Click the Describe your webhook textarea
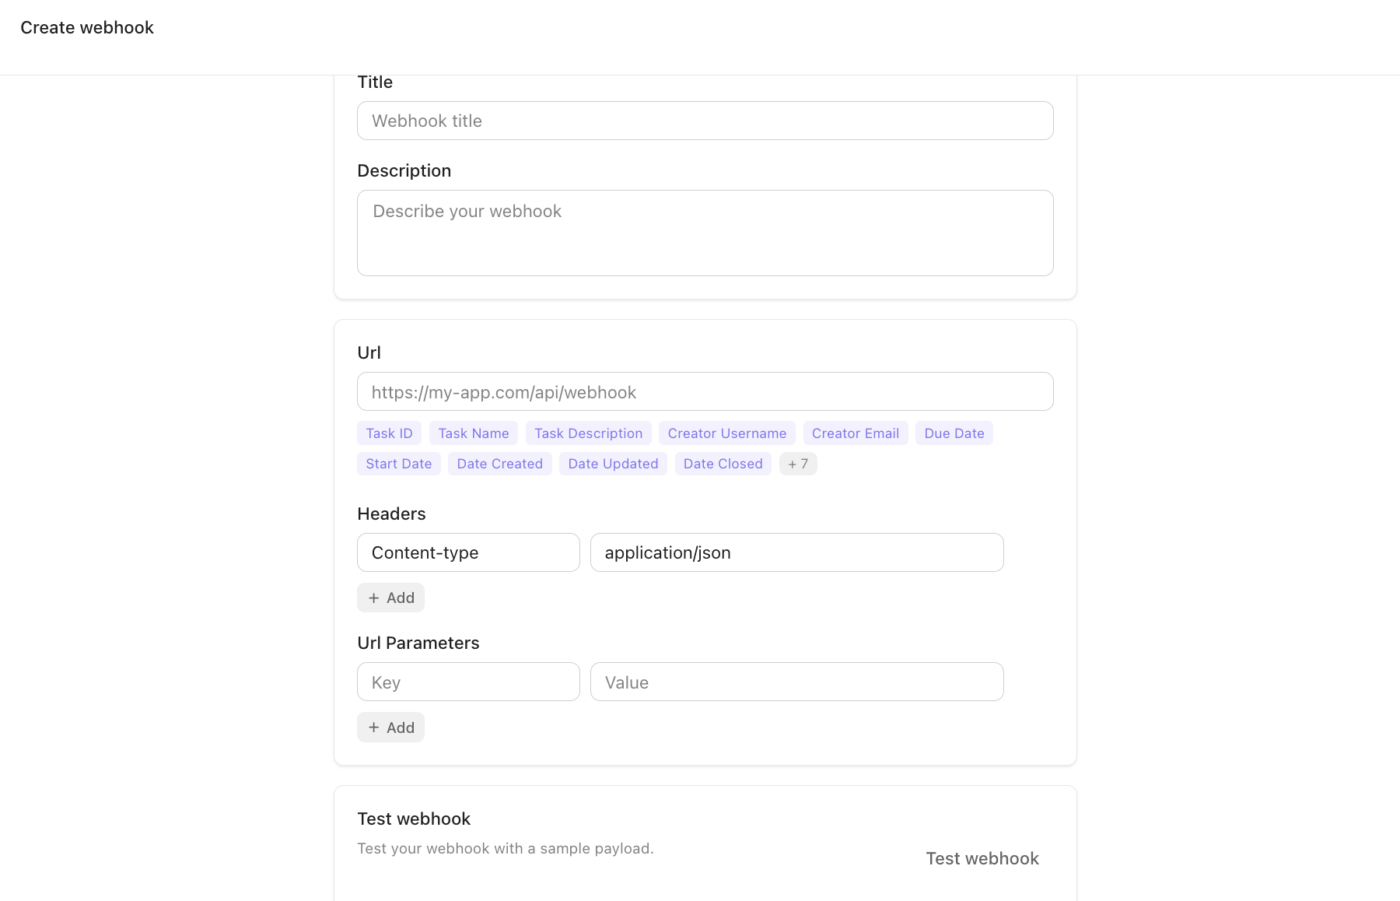 pyautogui.click(x=705, y=232)
